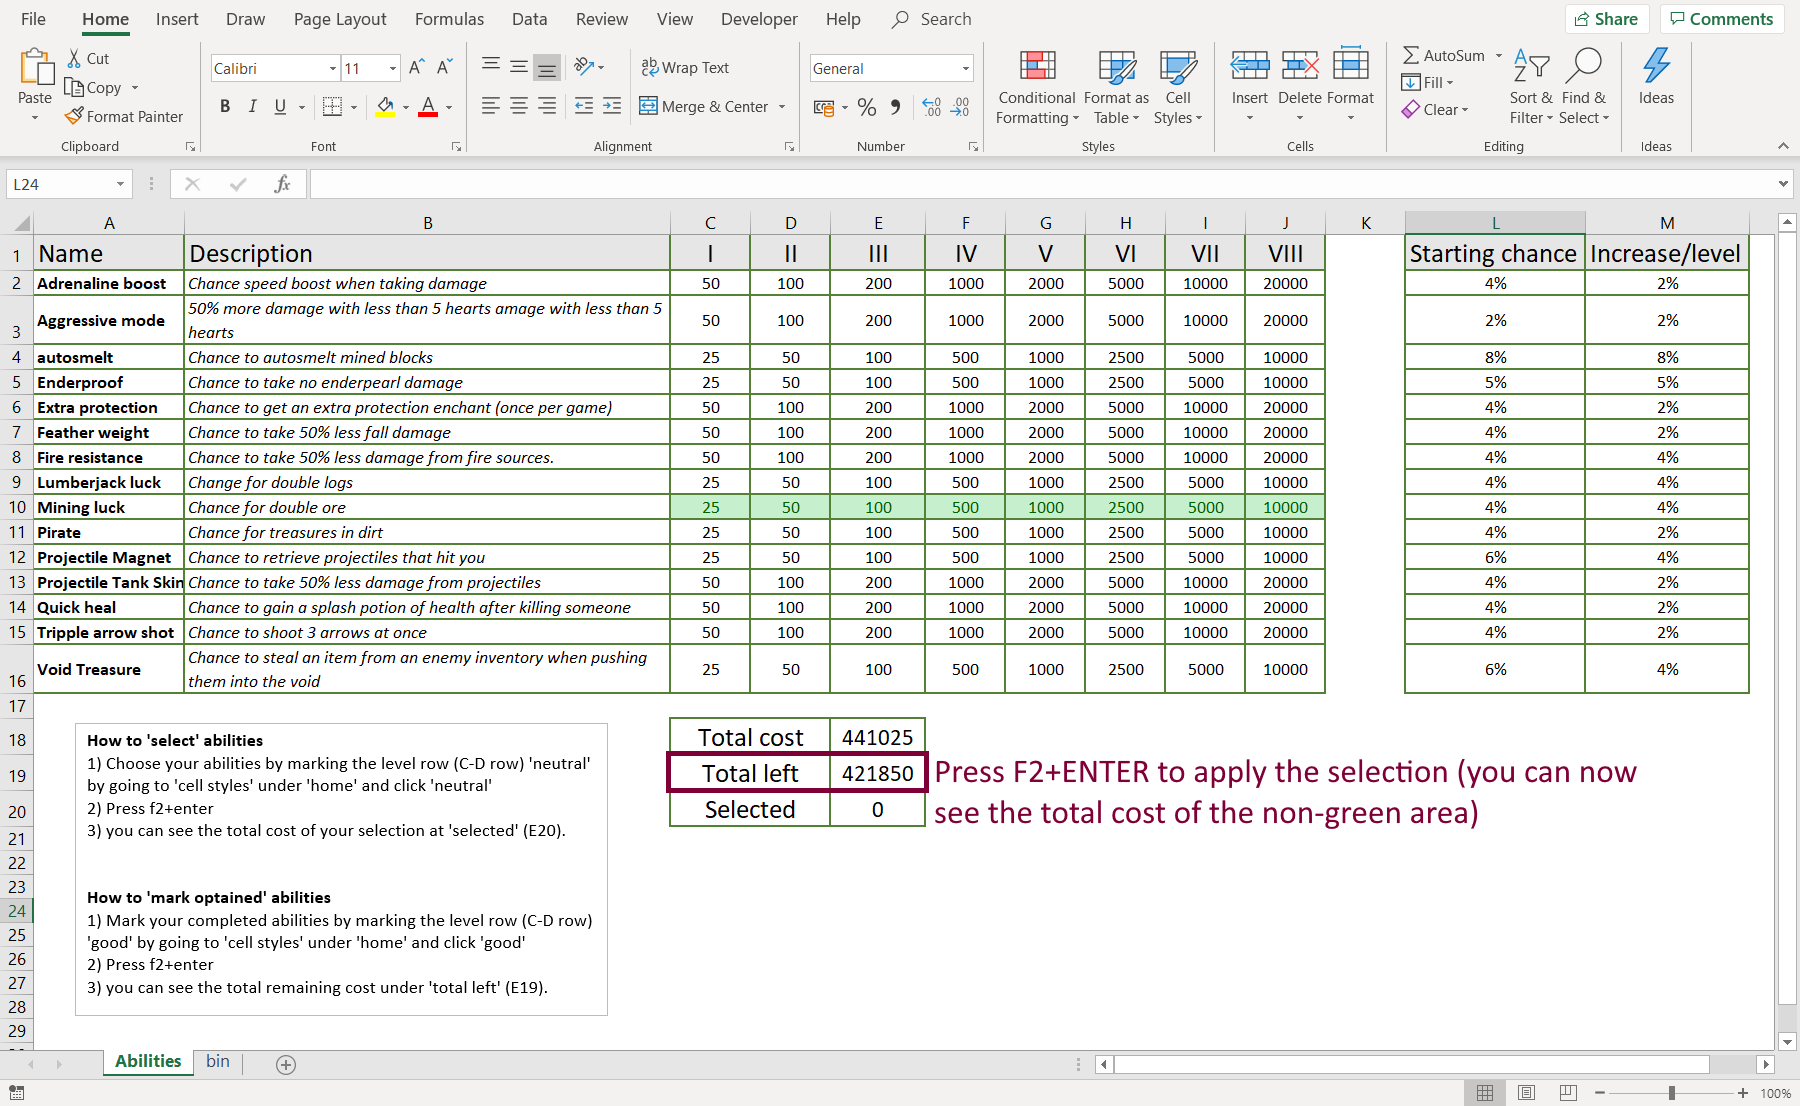This screenshot has height=1106, width=1800.
Task: Switch to Page Break Preview view
Action: [x=1568, y=1093]
